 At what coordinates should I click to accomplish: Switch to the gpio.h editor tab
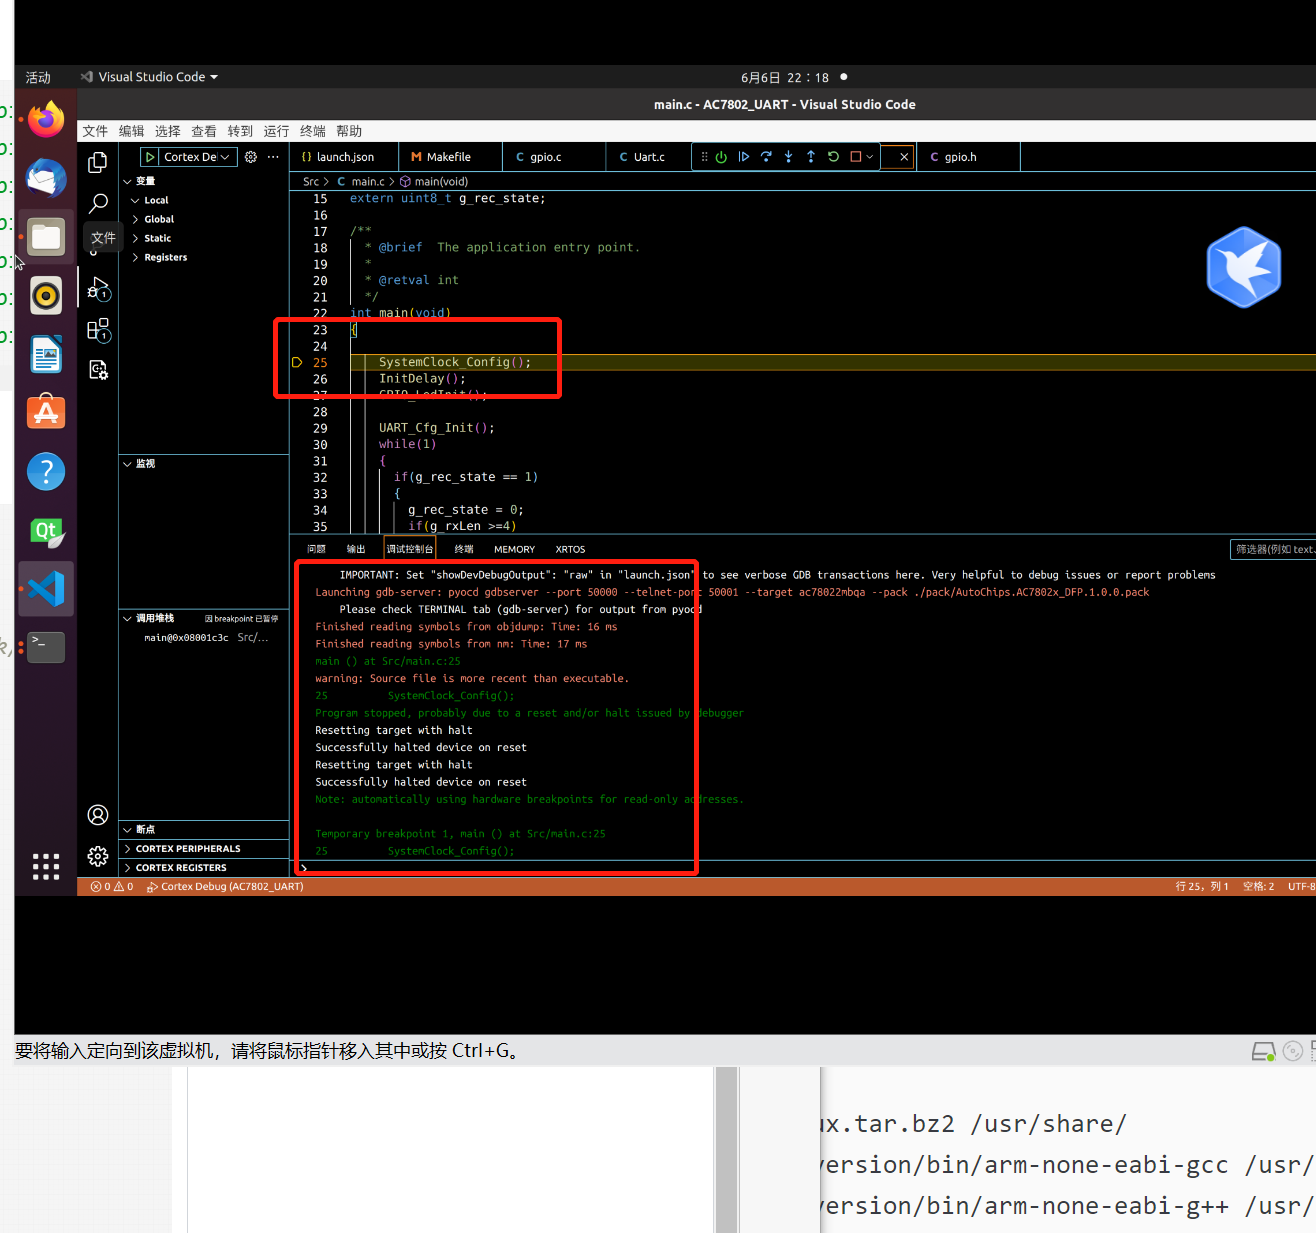tap(968, 157)
